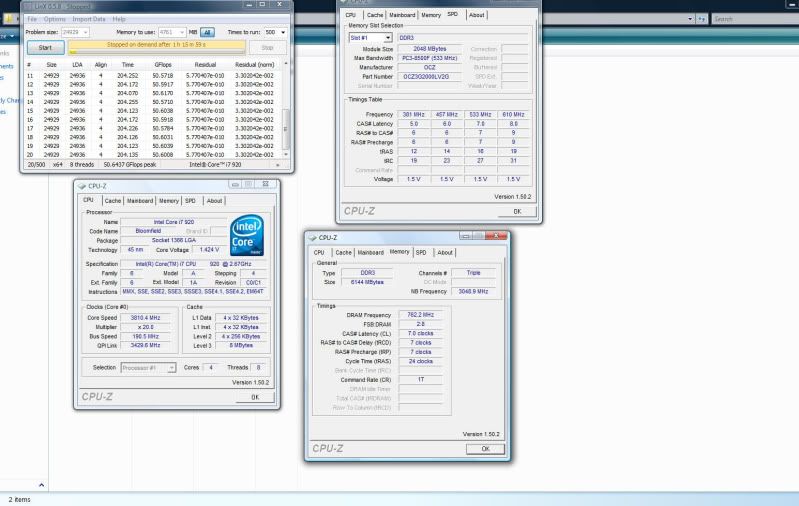The image size is (799, 506).
Task: Click the LinX results scrollbar thumb
Action: pyautogui.click(x=285, y=129)
